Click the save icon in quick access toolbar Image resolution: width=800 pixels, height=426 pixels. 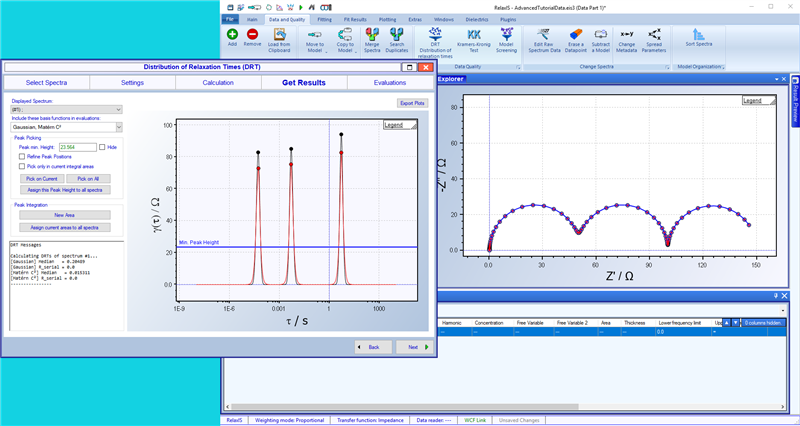[x=230, y=8]
